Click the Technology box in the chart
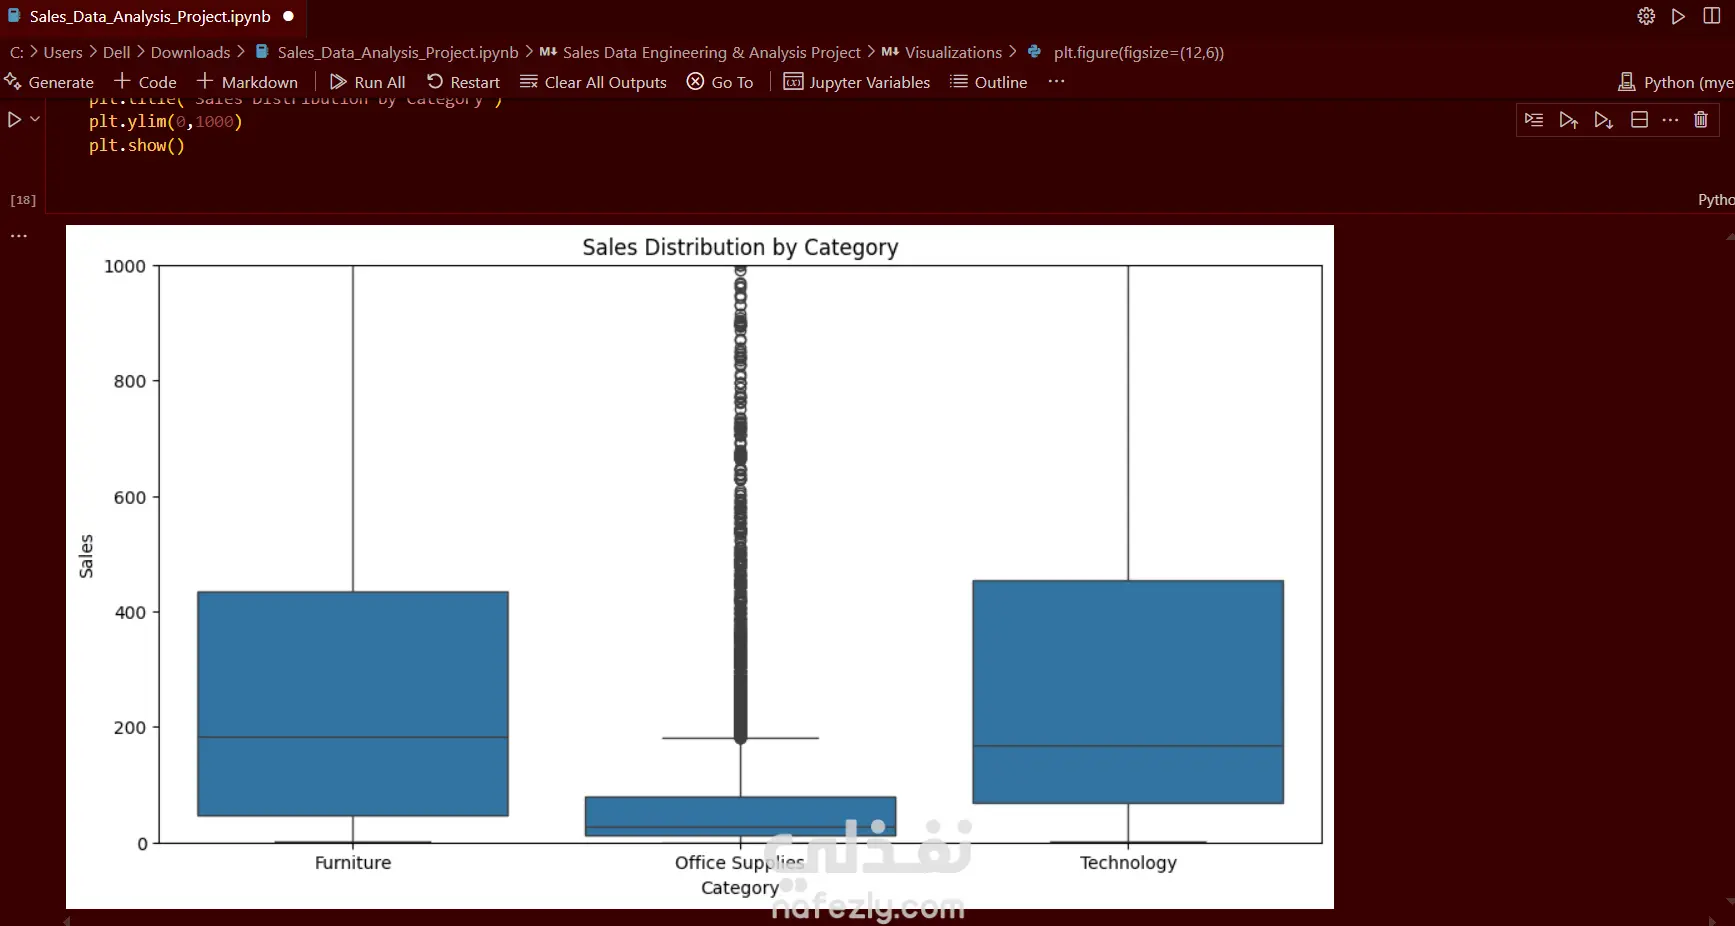This screenshot has width=1735, height=926. click(x=1128, y=692)
